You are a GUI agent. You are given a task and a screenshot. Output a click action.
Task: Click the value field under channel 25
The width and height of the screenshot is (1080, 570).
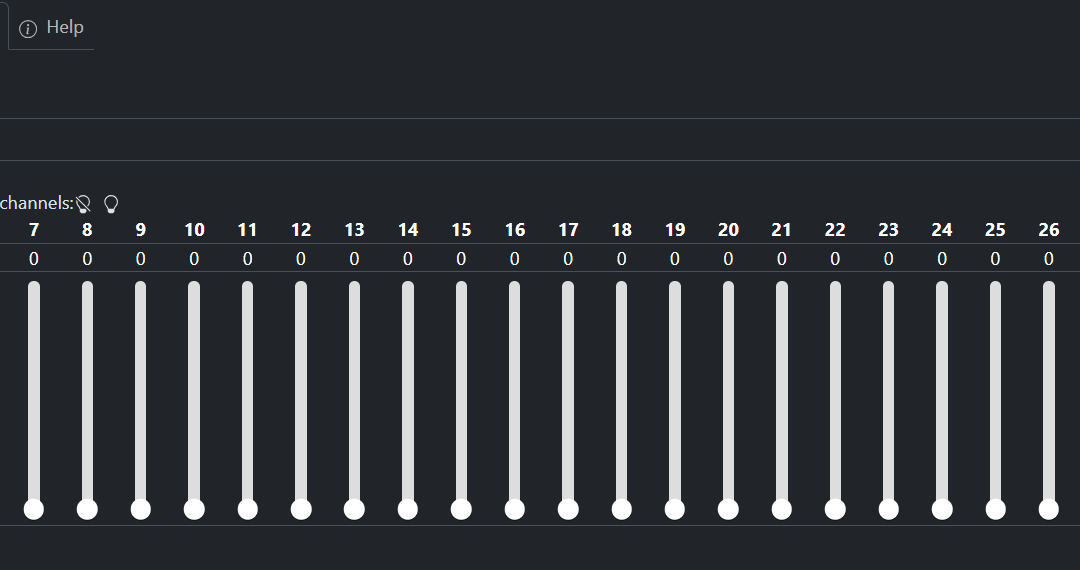[995, 259]
